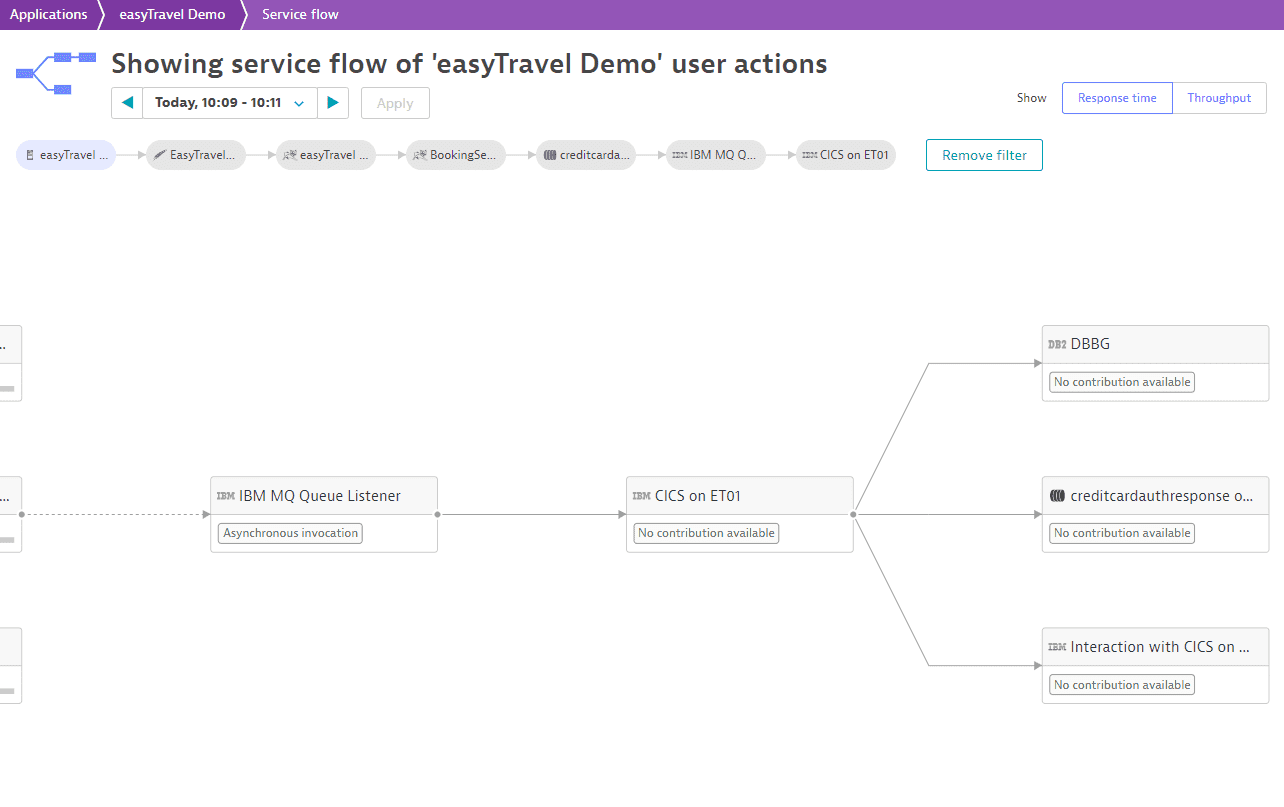
Task: Open easyTravel Demo breadcrumb
Action: coord(172,15)
